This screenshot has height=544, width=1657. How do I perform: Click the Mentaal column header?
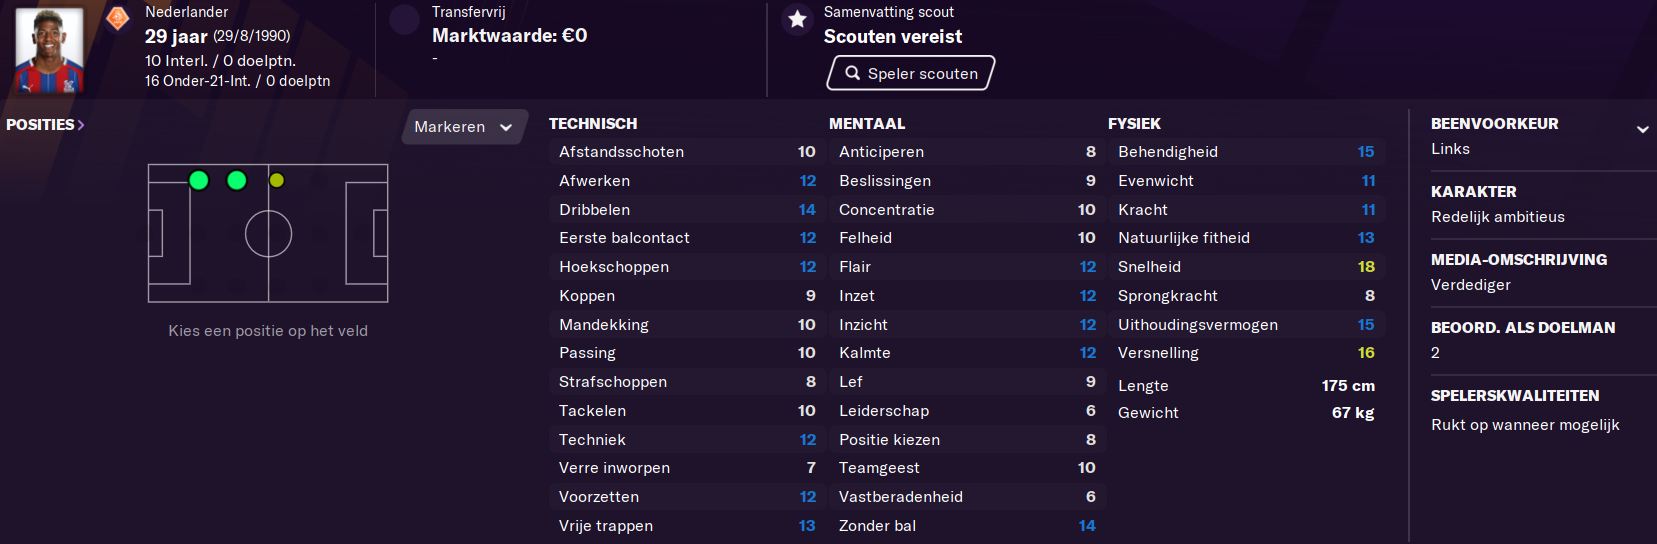coord(867,124)
